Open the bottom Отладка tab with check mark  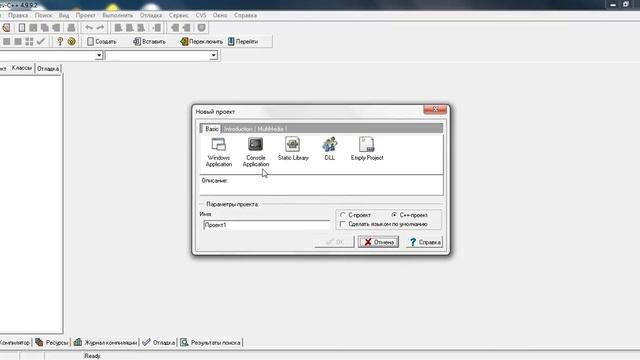point(158,342)
